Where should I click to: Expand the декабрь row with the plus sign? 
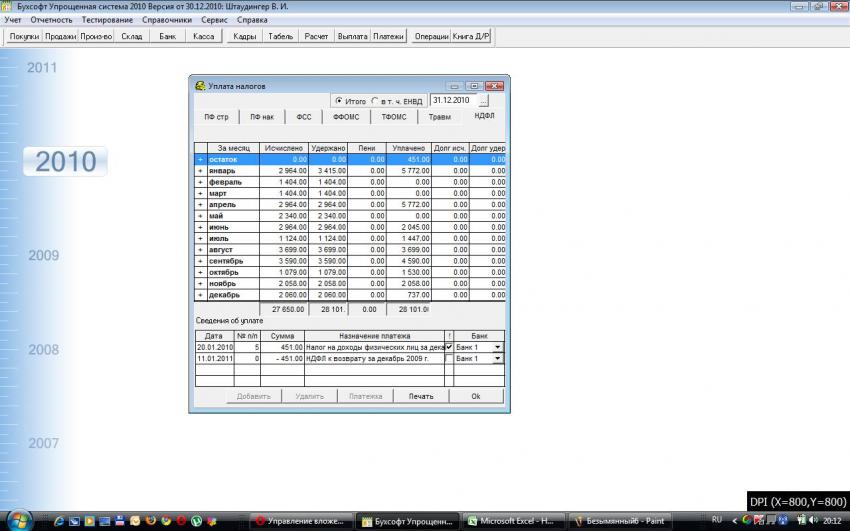200,295
